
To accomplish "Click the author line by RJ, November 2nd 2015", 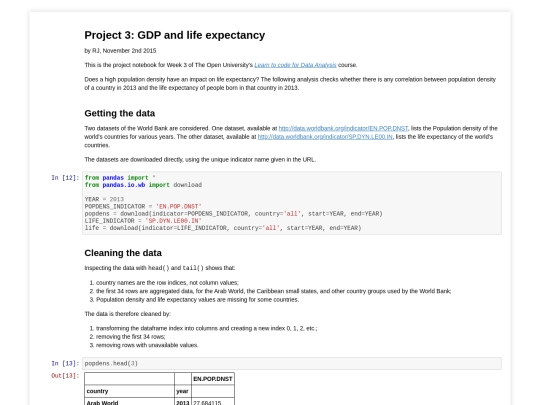I will pos(120,51).
